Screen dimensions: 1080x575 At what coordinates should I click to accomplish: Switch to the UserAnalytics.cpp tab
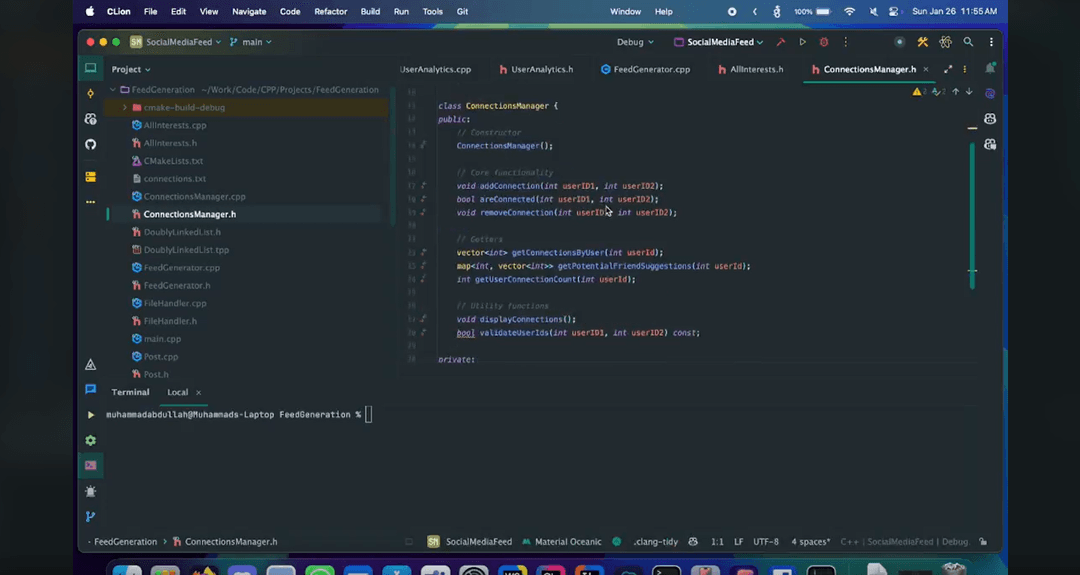(435, 70)
